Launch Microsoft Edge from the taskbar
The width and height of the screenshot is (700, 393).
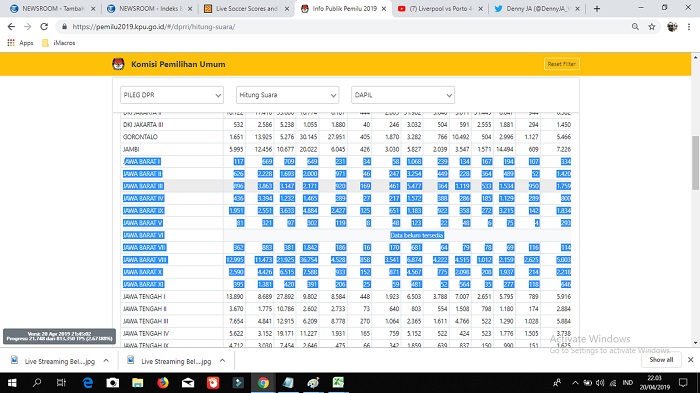[88, 383]
